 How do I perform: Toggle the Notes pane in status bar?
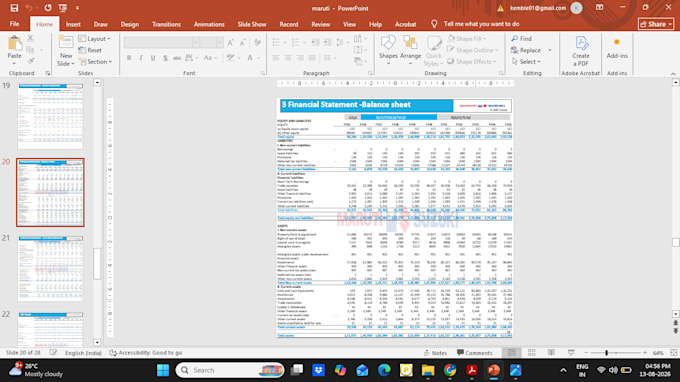point(436,353)
